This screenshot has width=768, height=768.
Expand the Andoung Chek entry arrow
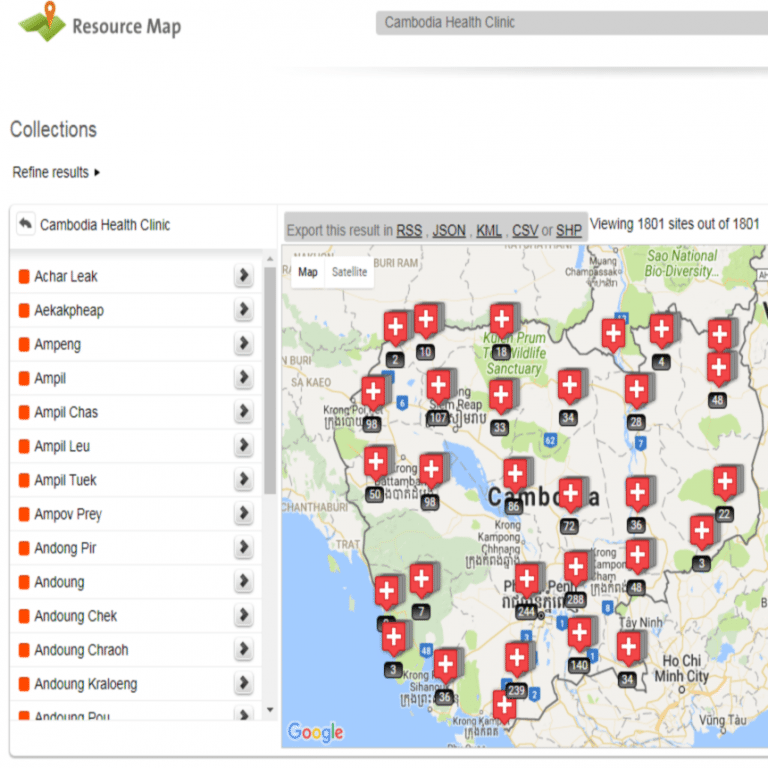(x=243, y=615)
